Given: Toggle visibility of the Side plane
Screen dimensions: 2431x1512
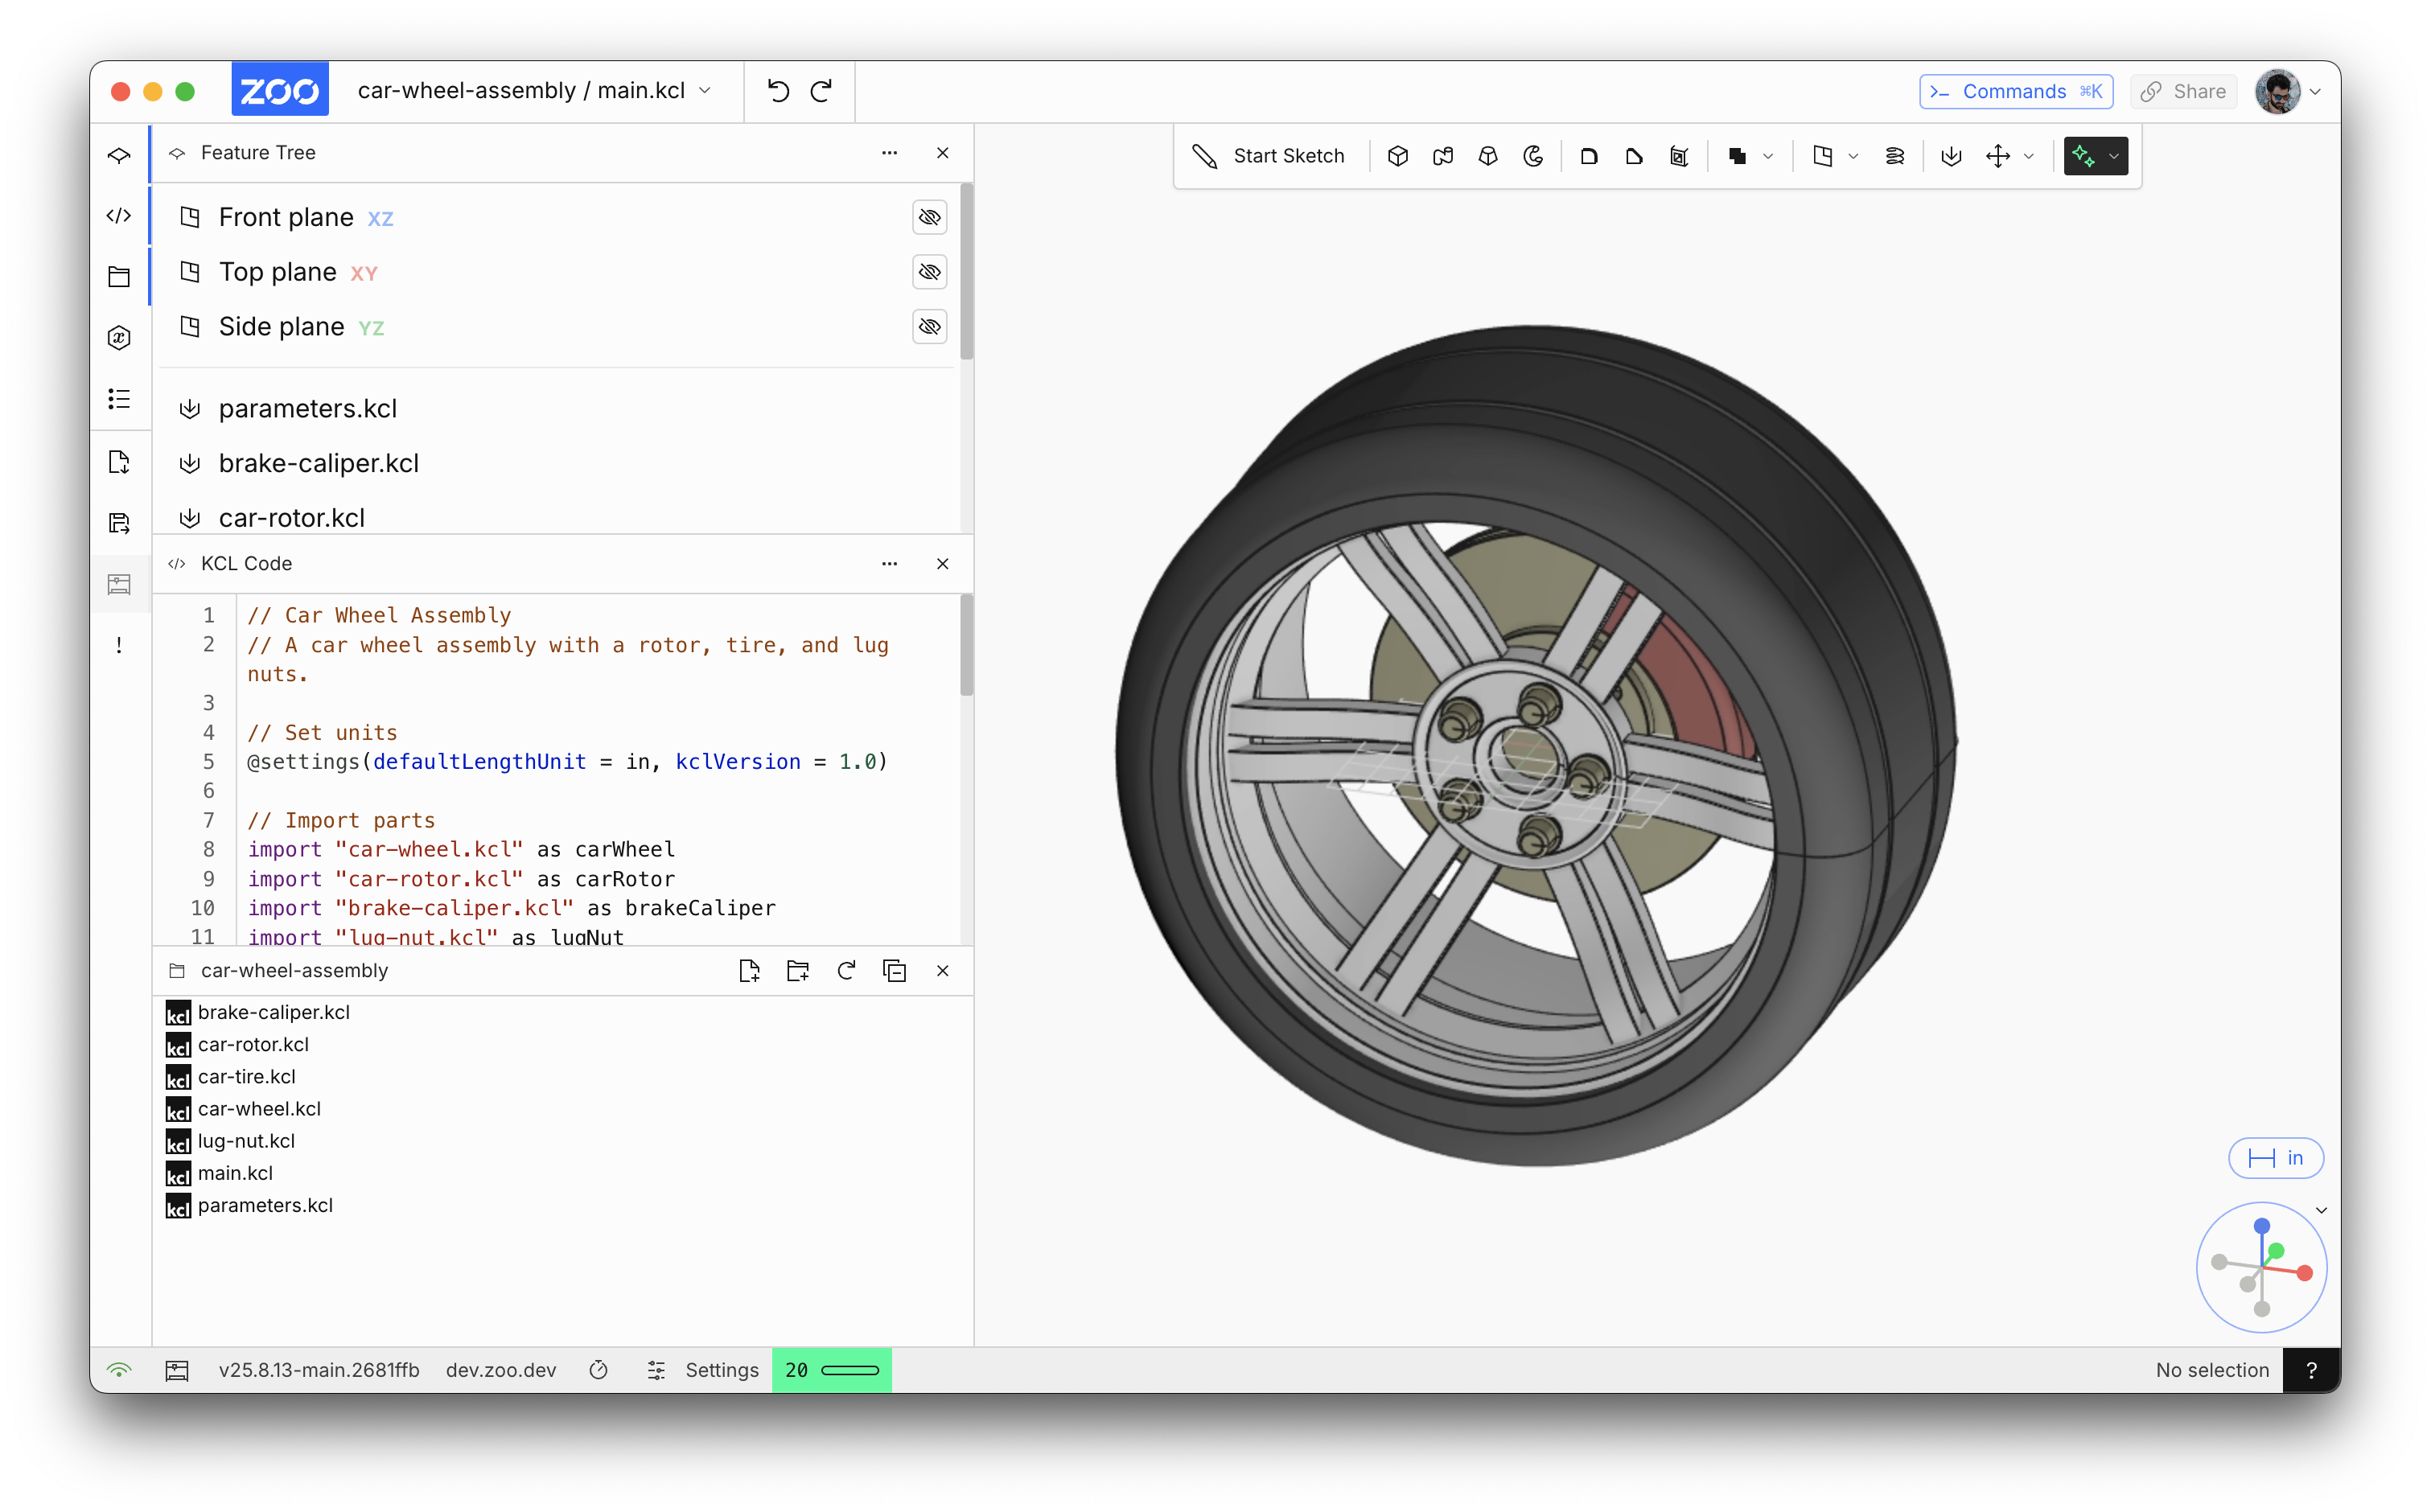Looking at the screenshot, I should point(929,326).
